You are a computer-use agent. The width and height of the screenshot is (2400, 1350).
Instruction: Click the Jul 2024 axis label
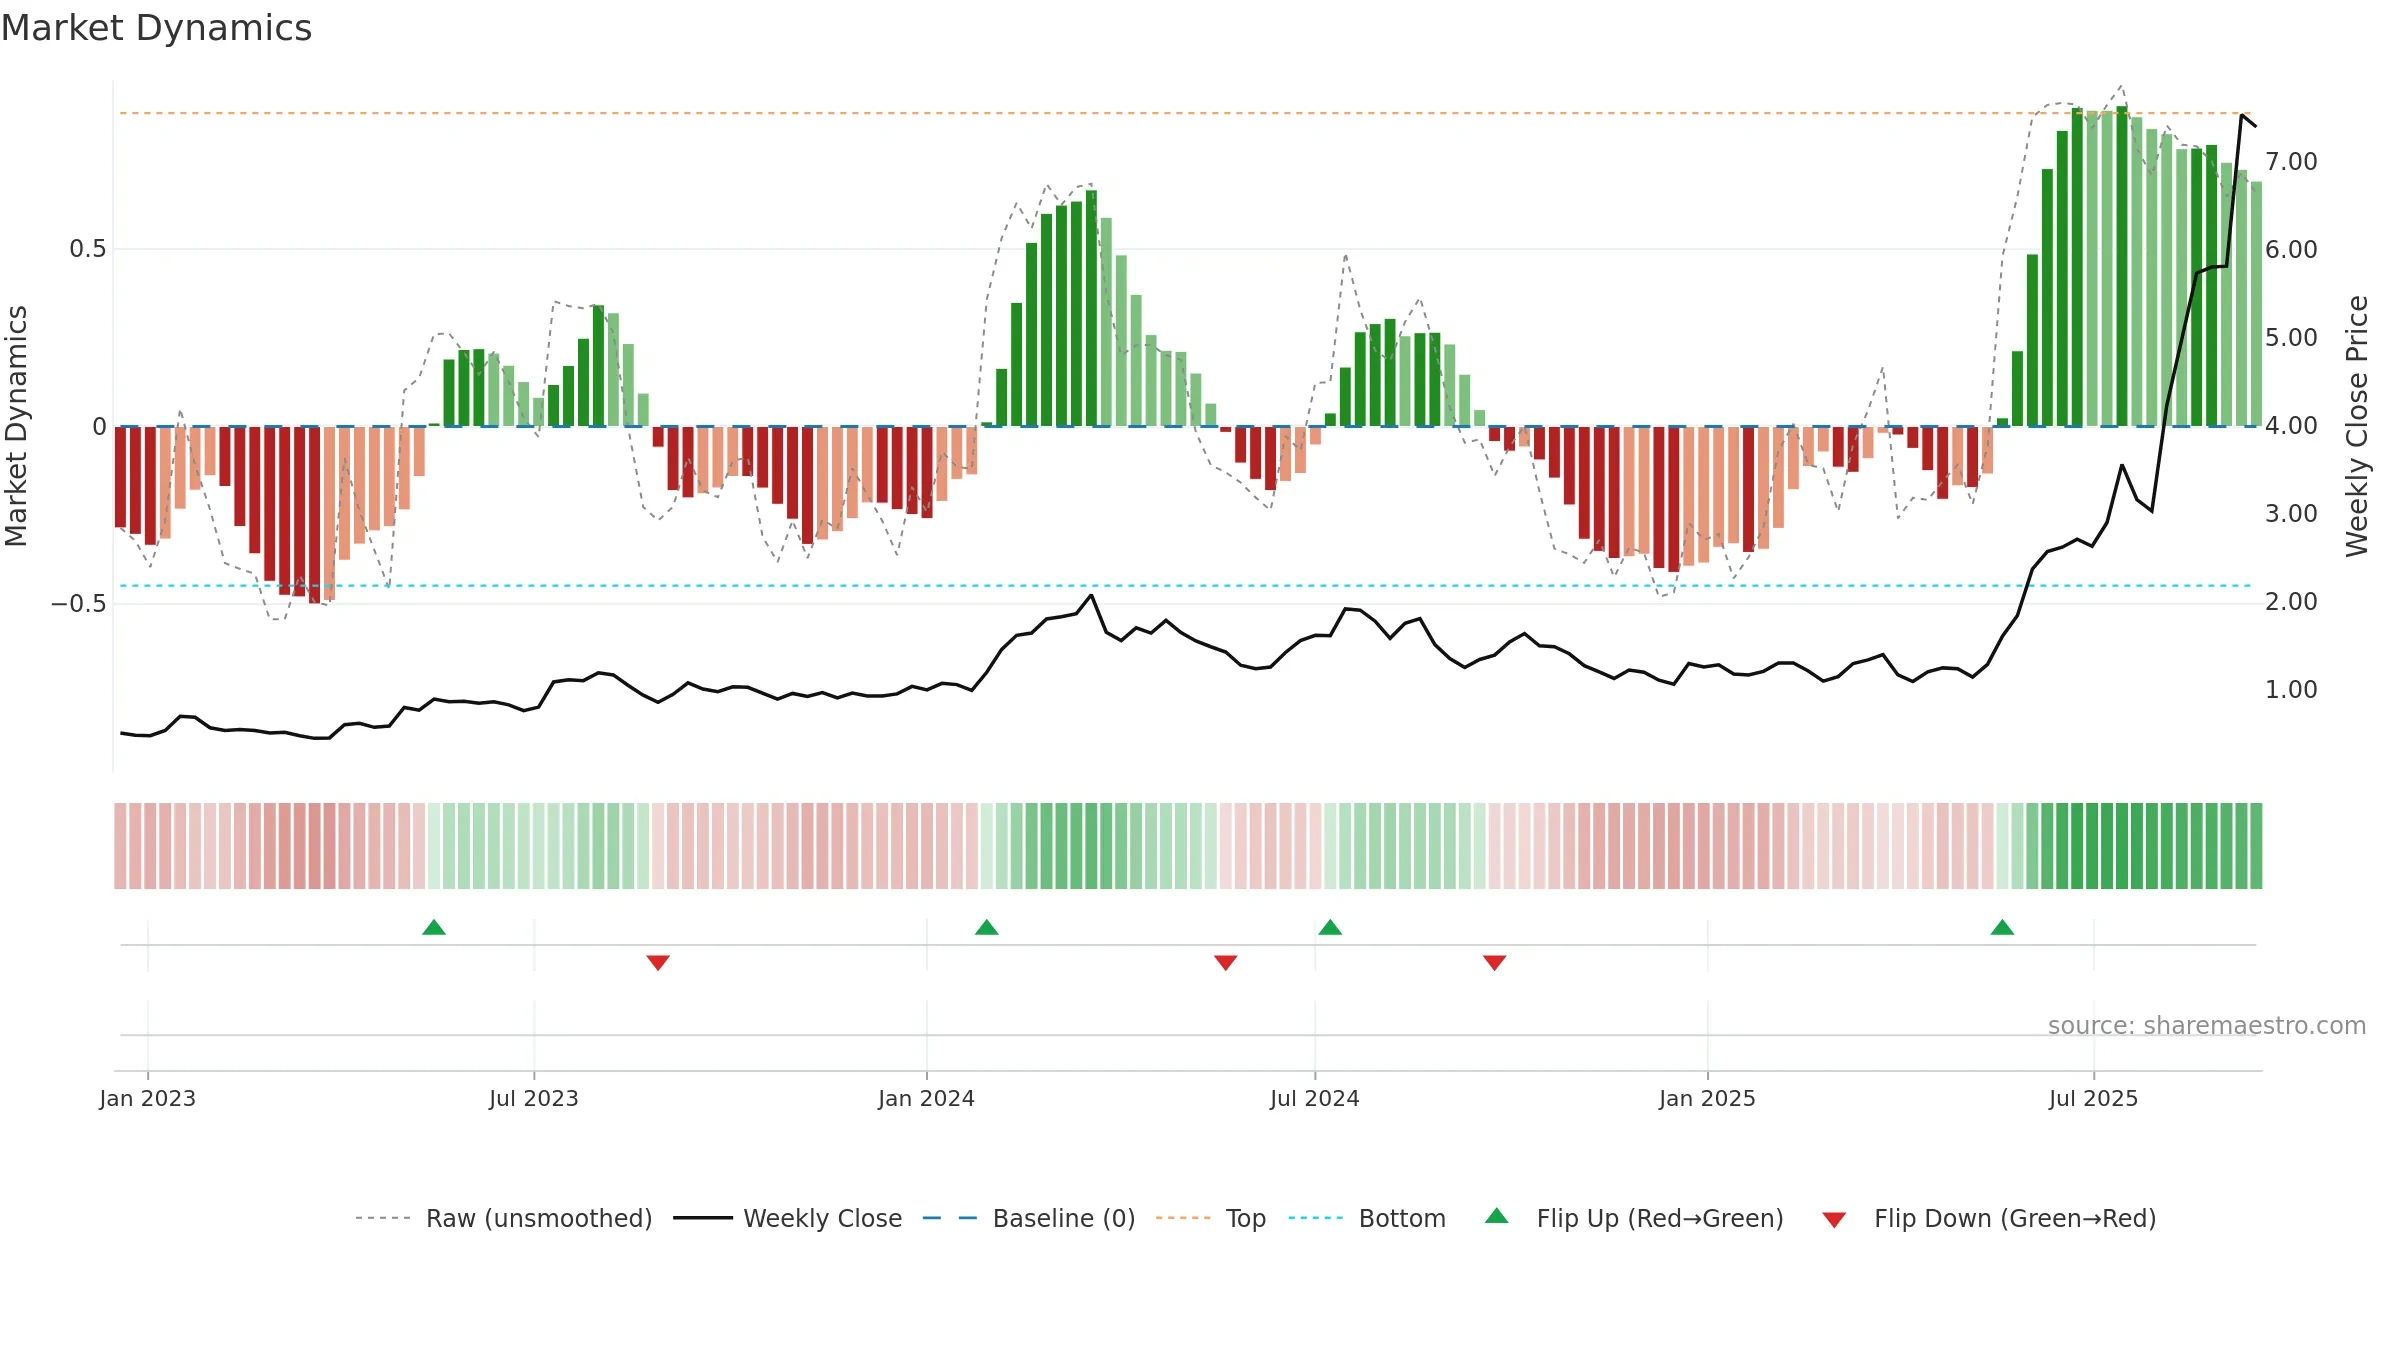[1315, 1098]
